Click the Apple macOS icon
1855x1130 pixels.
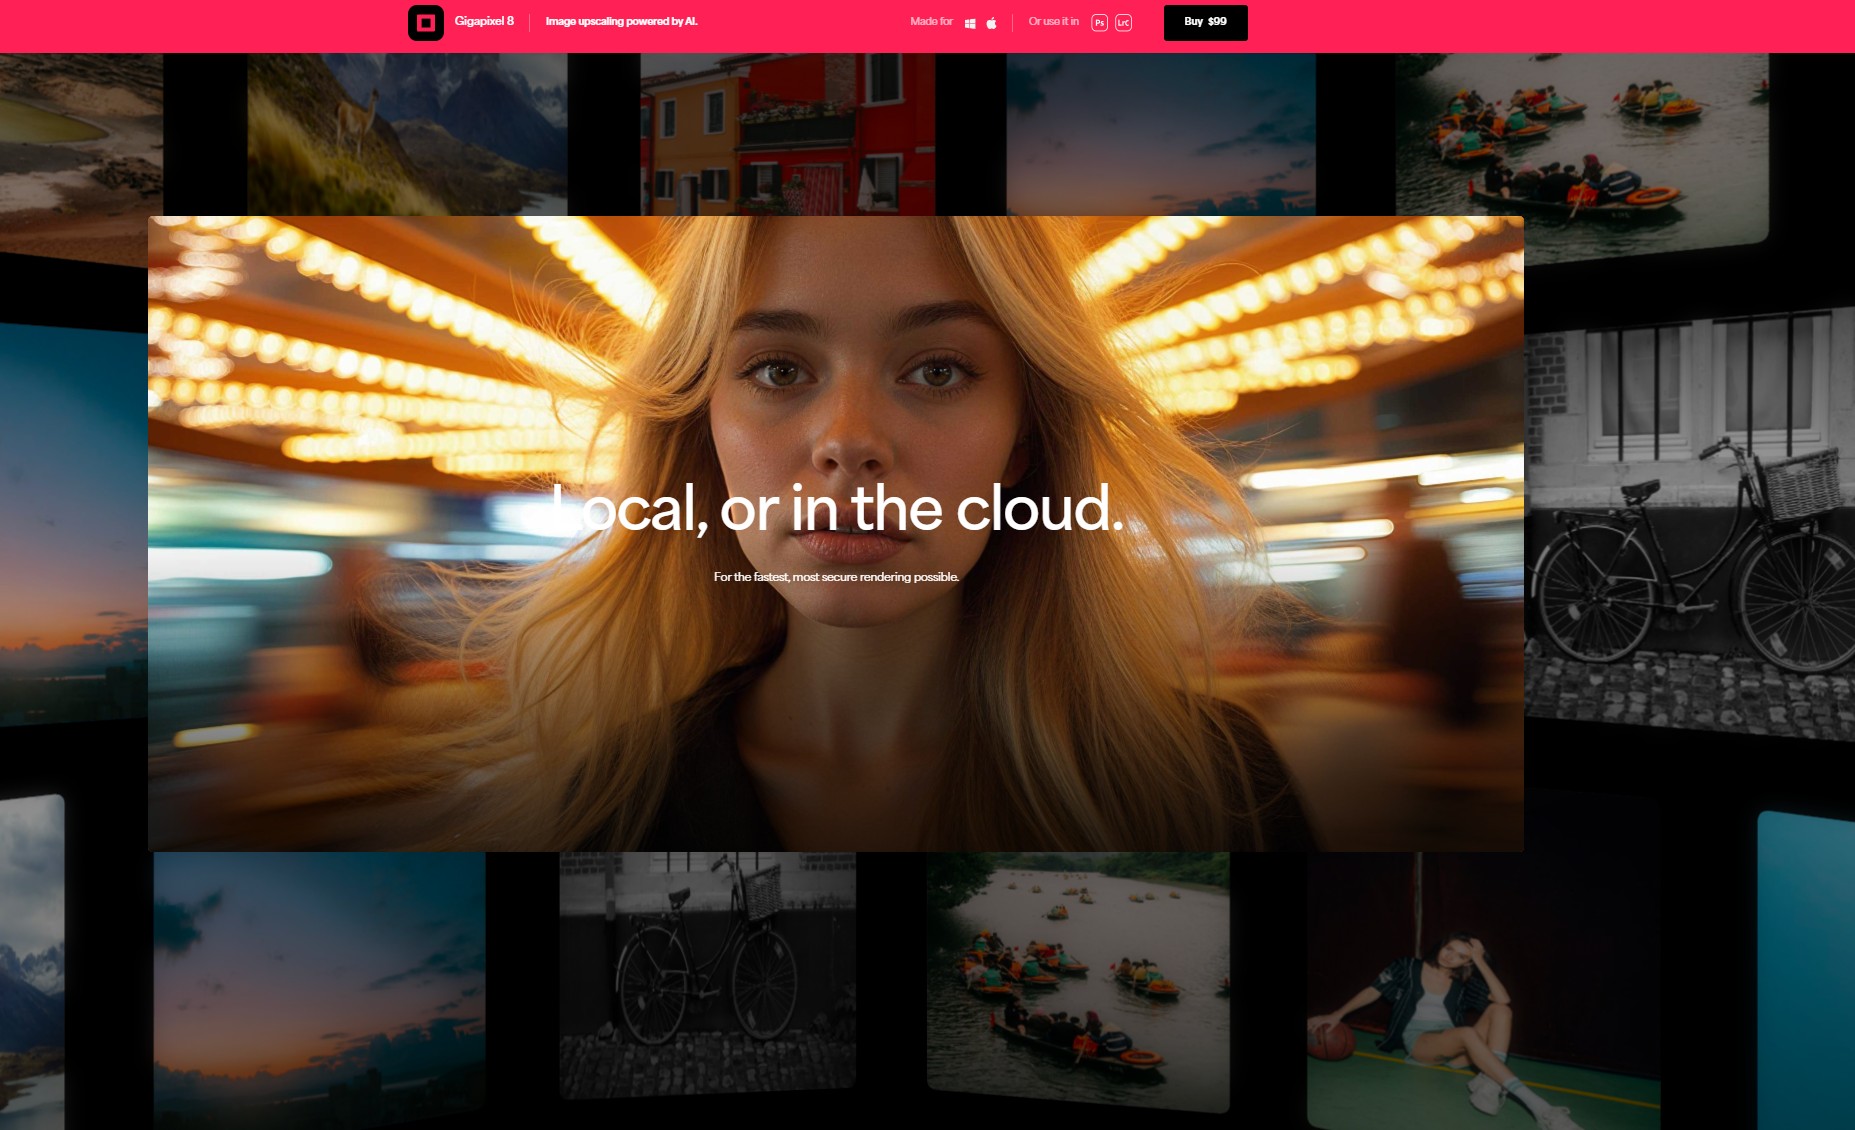coord(991,23)
